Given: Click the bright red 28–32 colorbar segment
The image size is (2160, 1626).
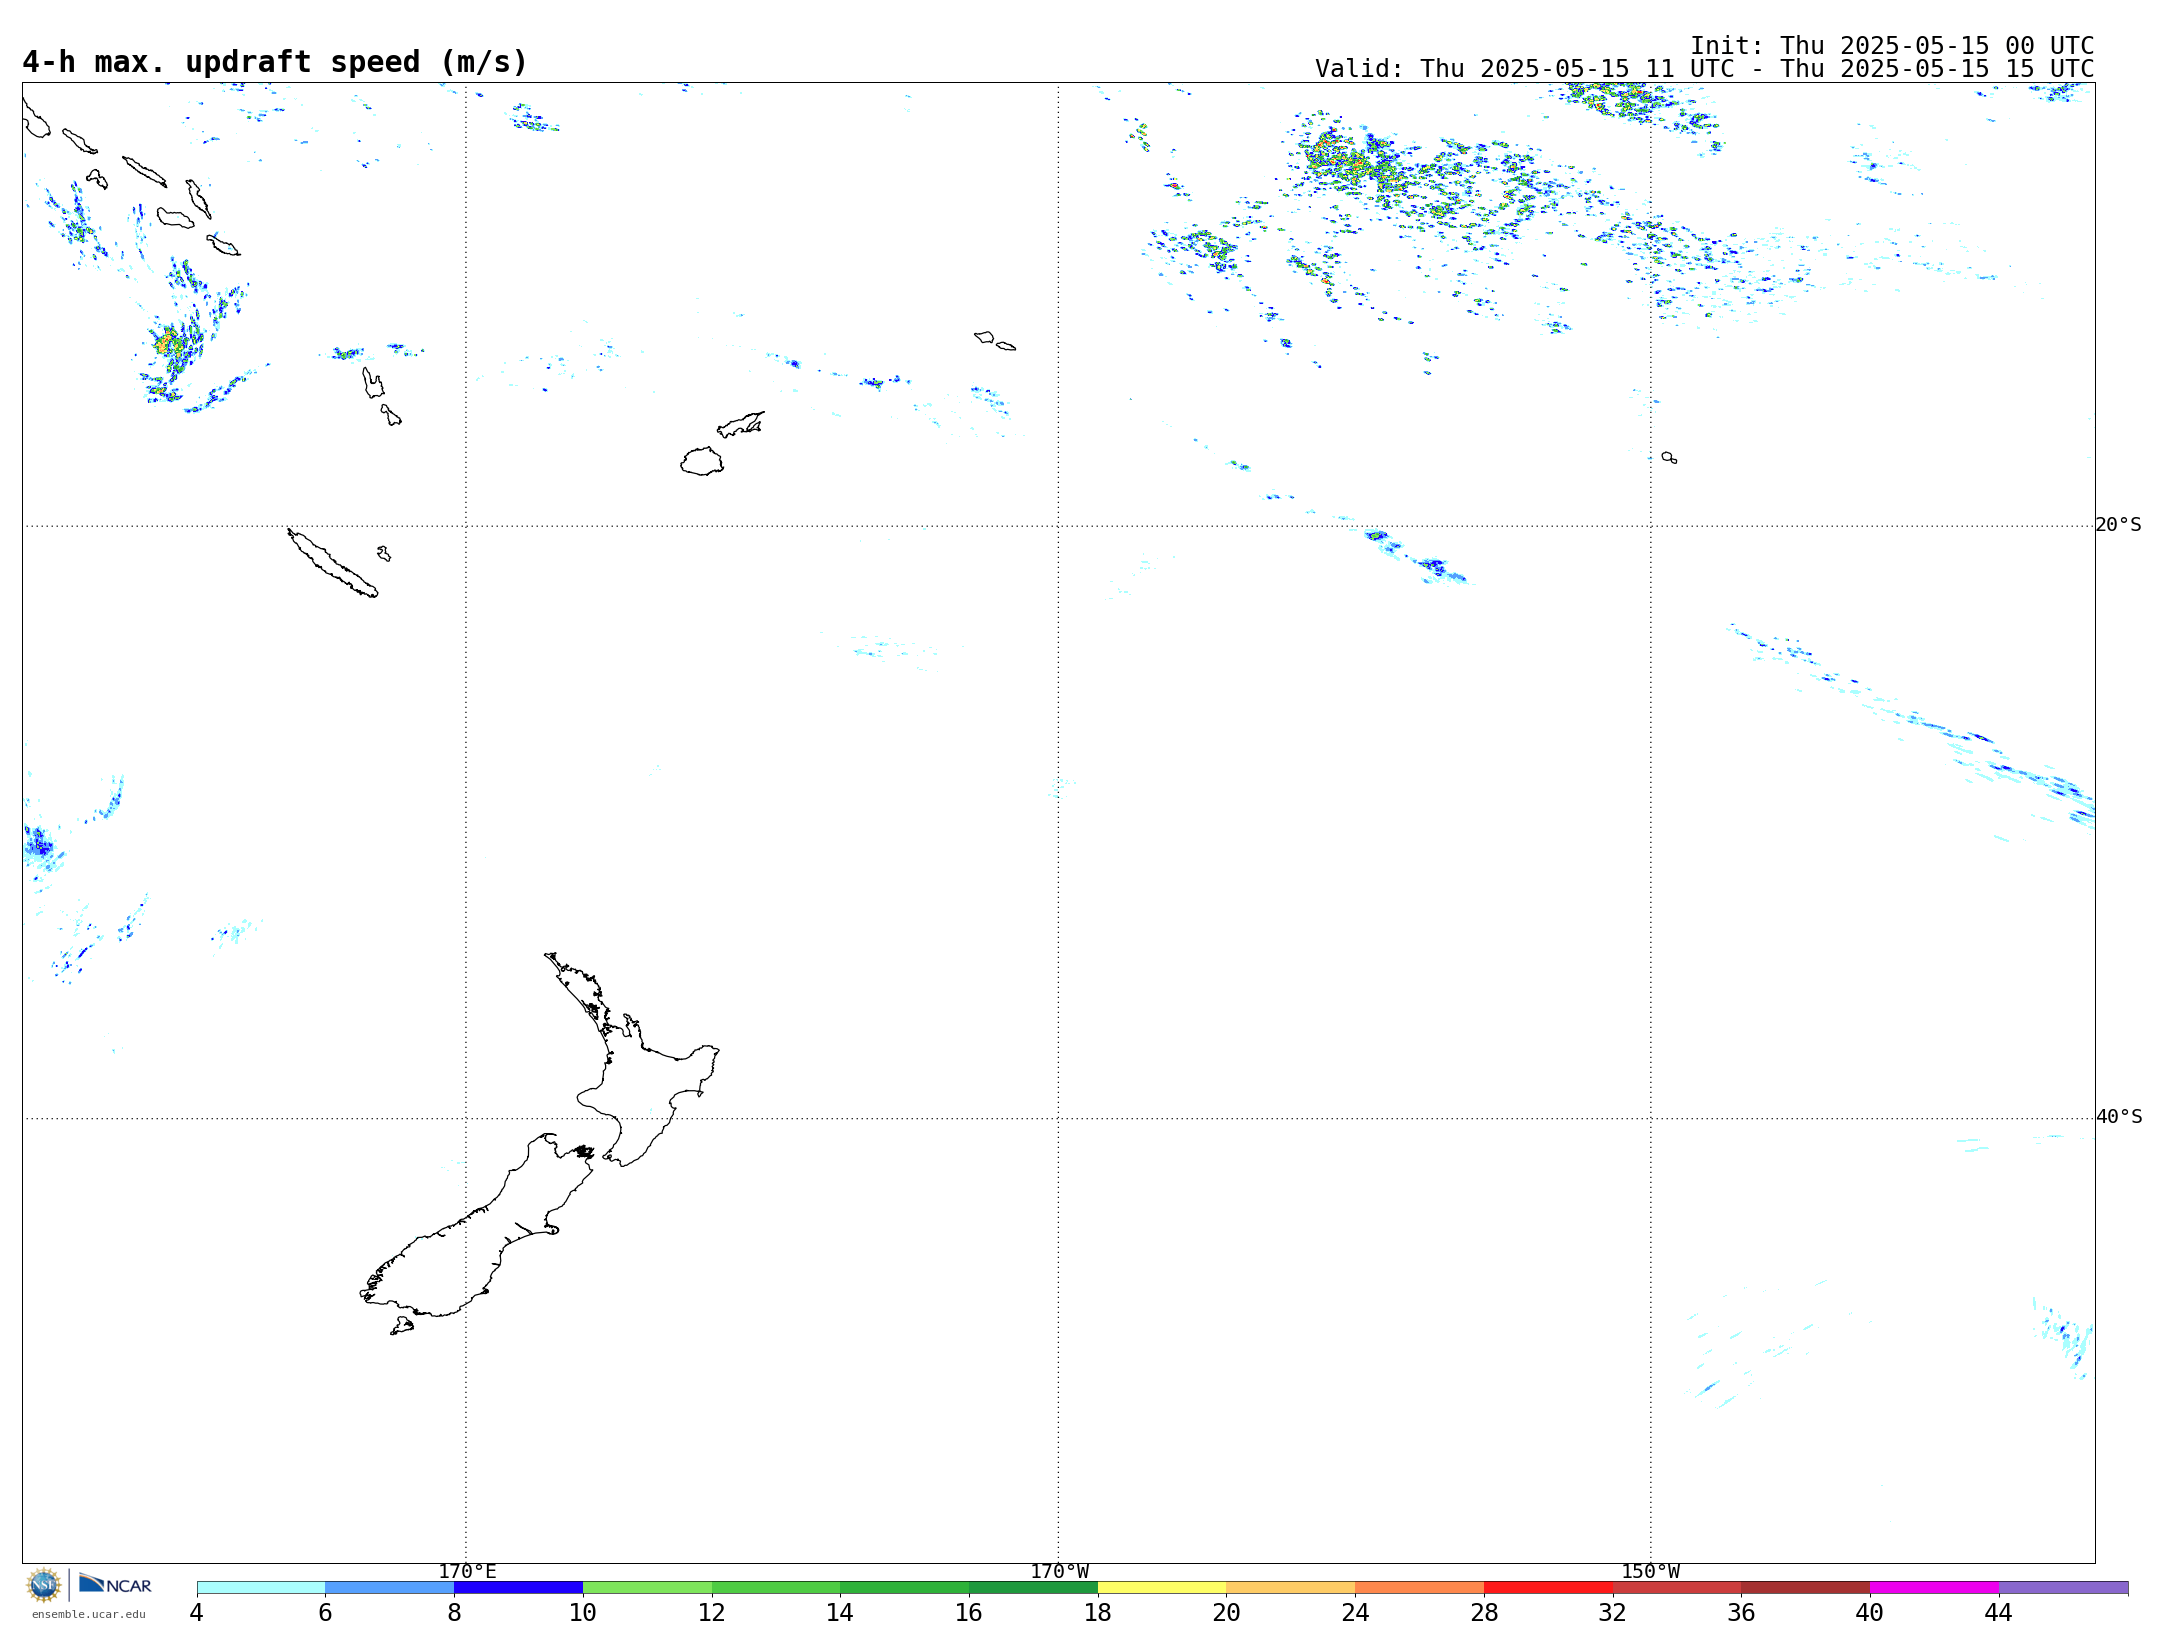Looking at the screenshot, I should [1548, 1587].
